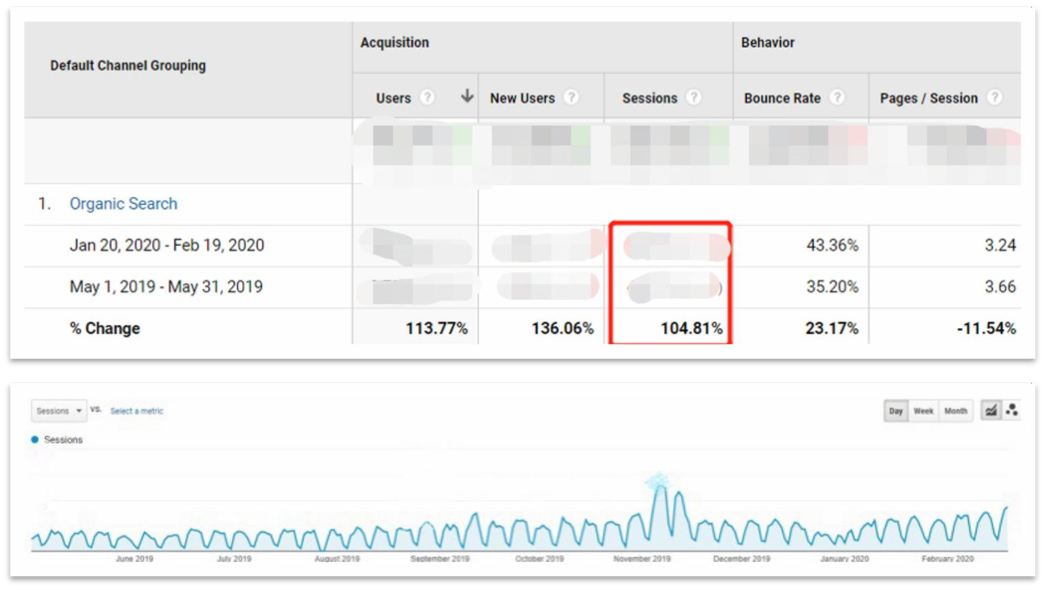Switch to motion chart icon
This screenshot has height=590, width=1046.
1012,410
